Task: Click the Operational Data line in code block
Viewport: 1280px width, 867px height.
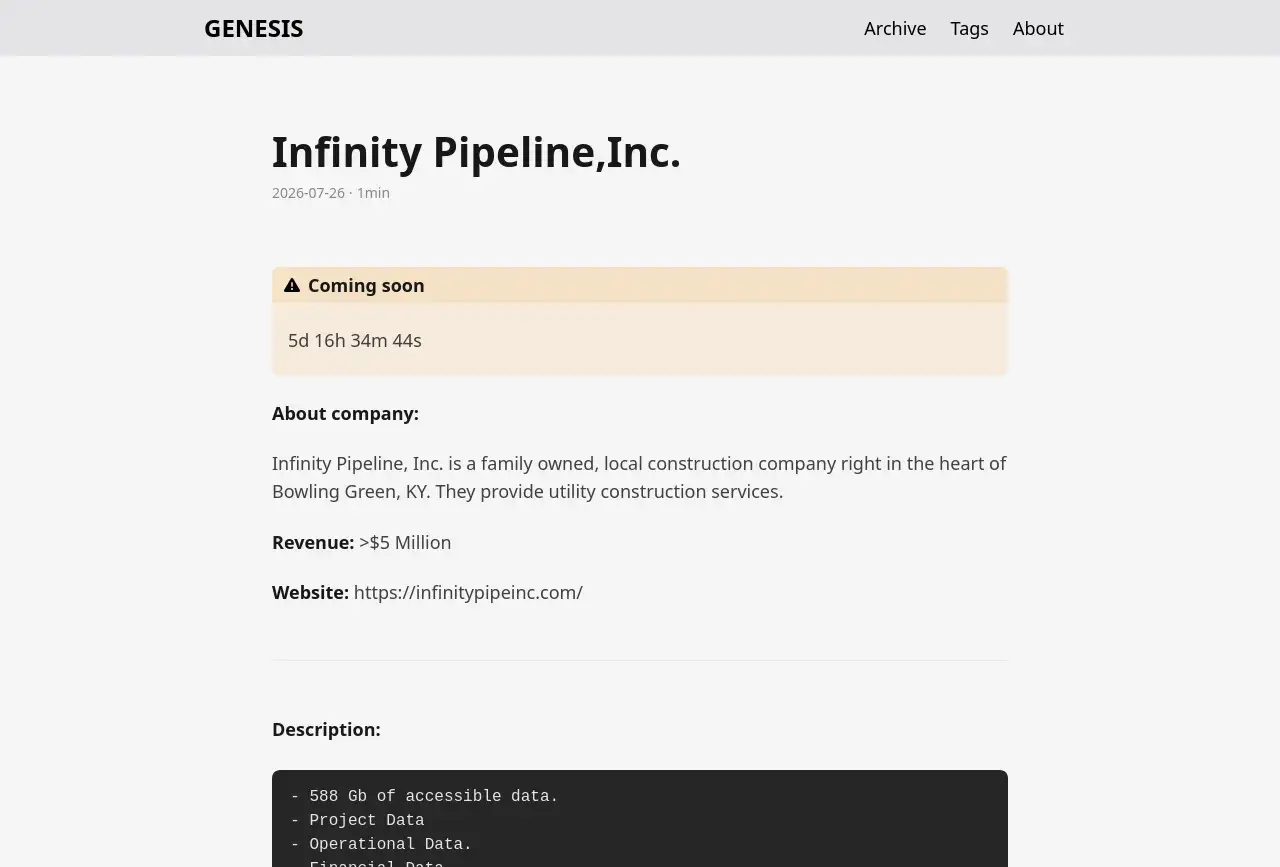Action: tap(382, 845)
